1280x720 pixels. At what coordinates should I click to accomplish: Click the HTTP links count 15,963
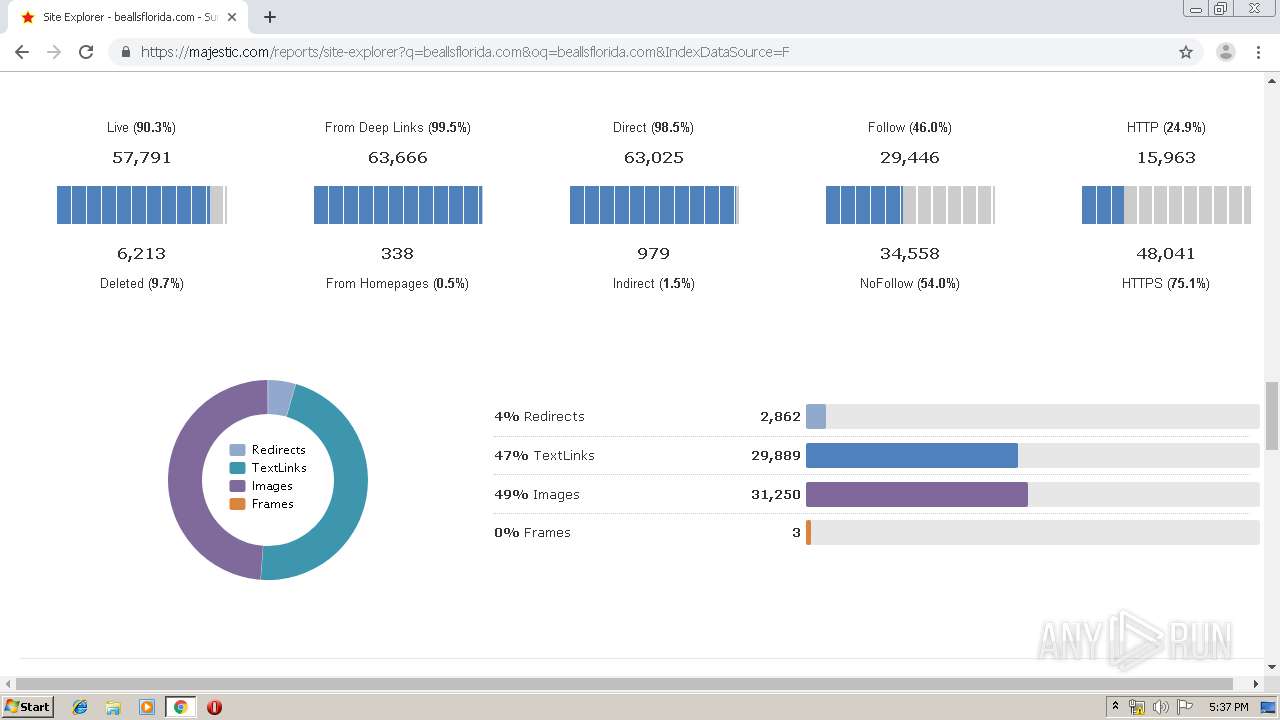coord(1166,157)
